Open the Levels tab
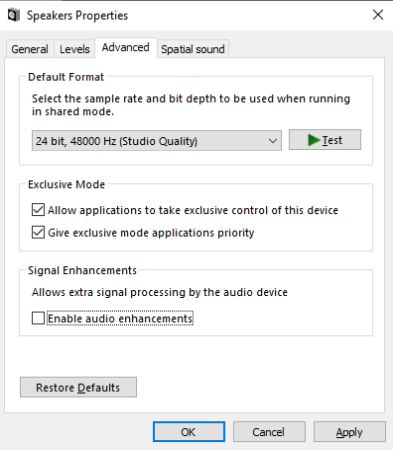 (x=75, y=49)
